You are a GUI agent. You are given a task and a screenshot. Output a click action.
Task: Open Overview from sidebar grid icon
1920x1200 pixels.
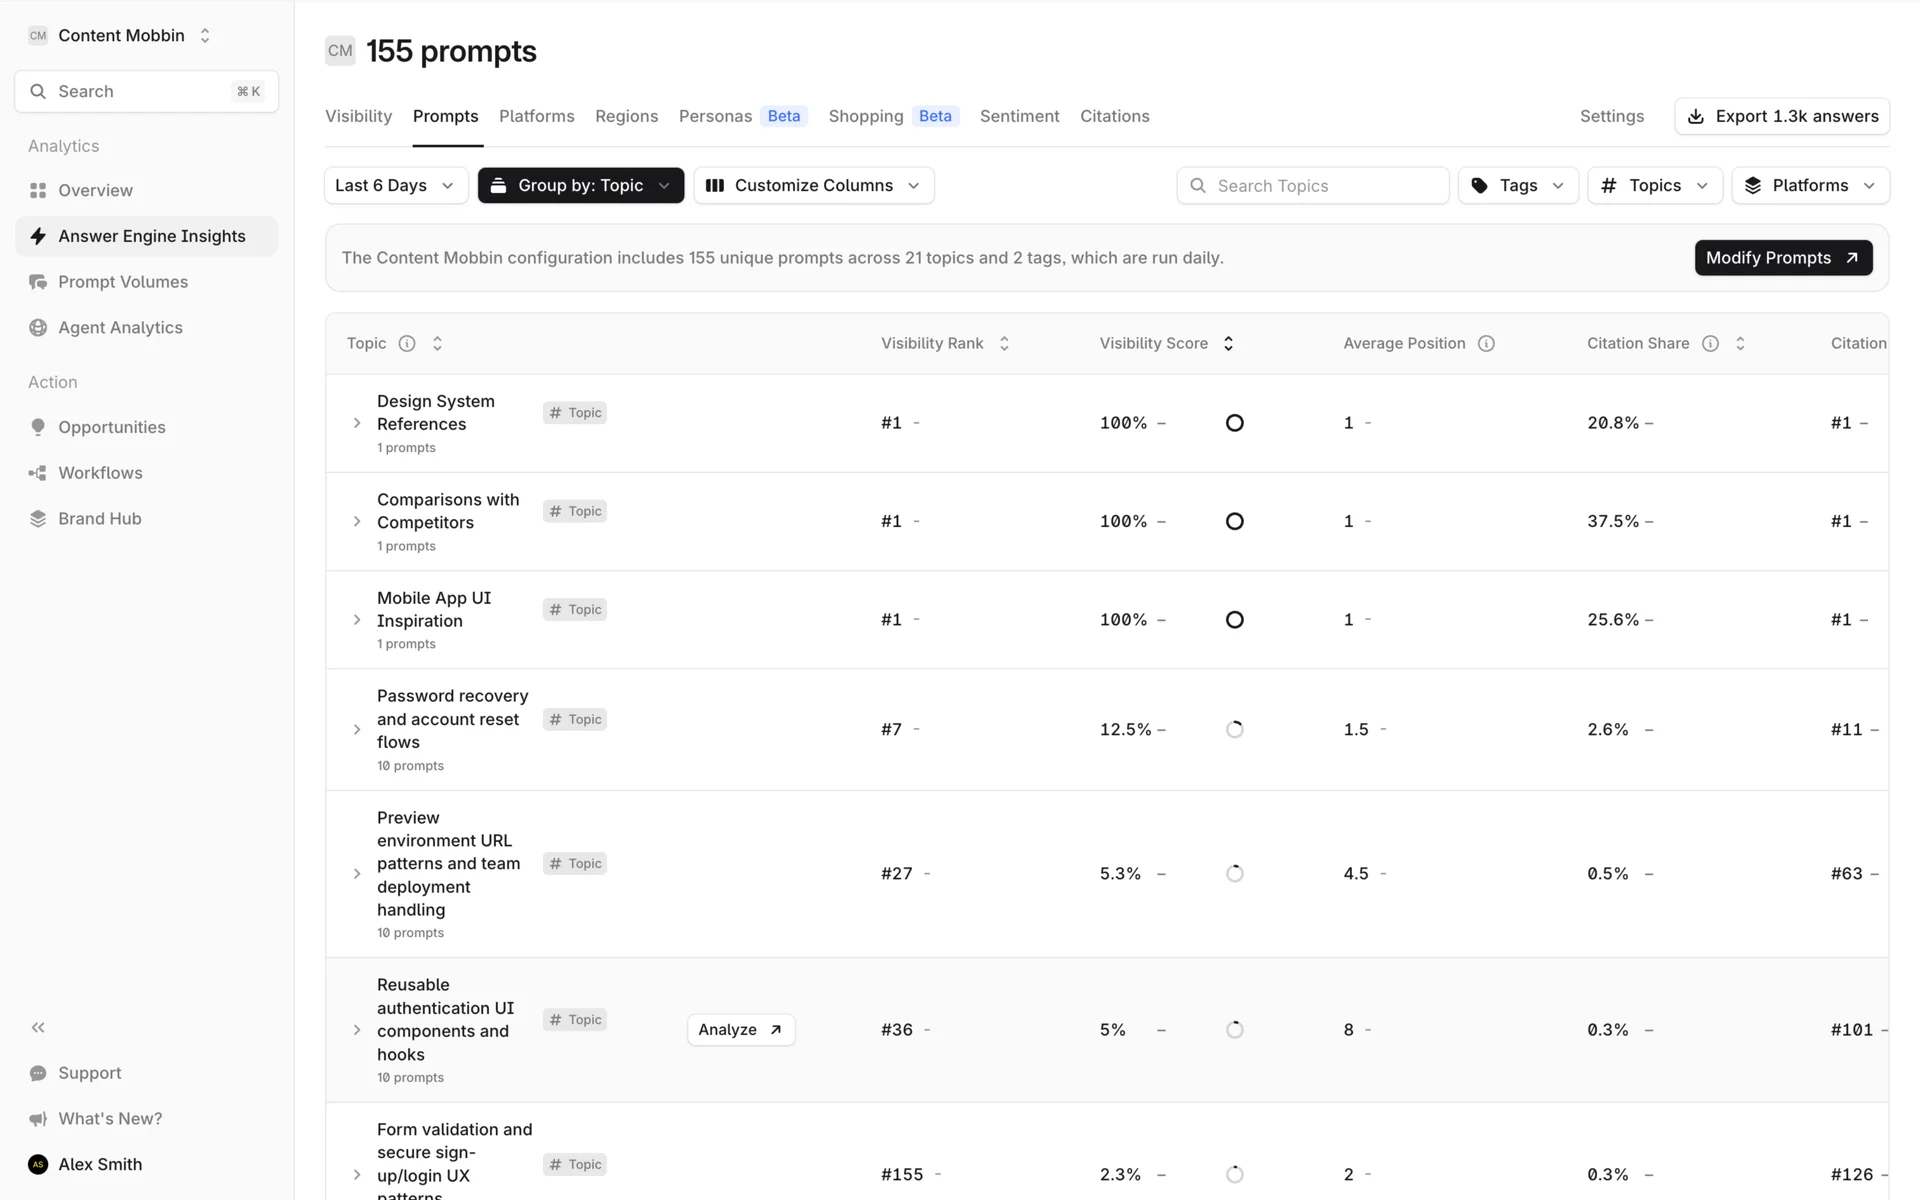click(38, 190)
